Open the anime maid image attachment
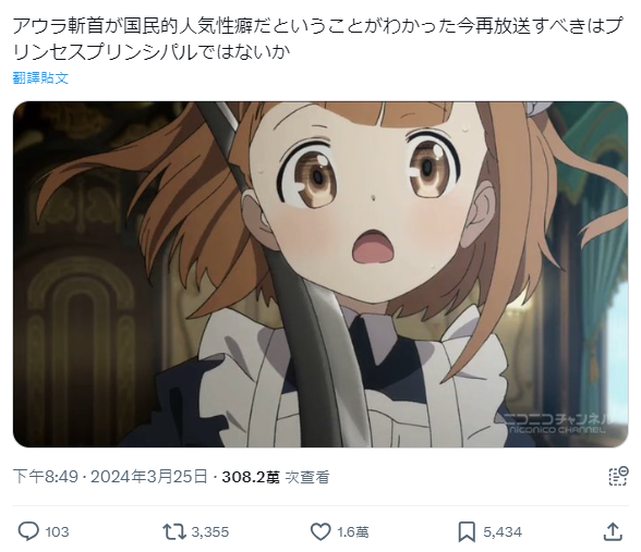 pyautogui.click(x=320, y=274)
